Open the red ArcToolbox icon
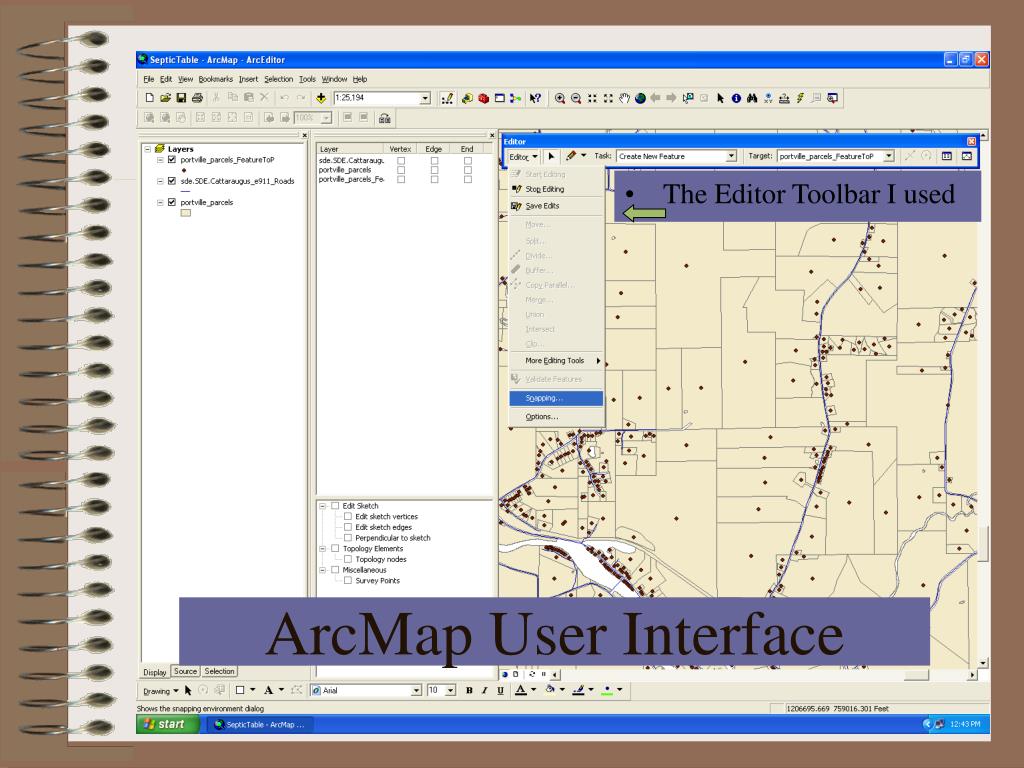This screenshot has width=1024, height=768. click(483, 98)
